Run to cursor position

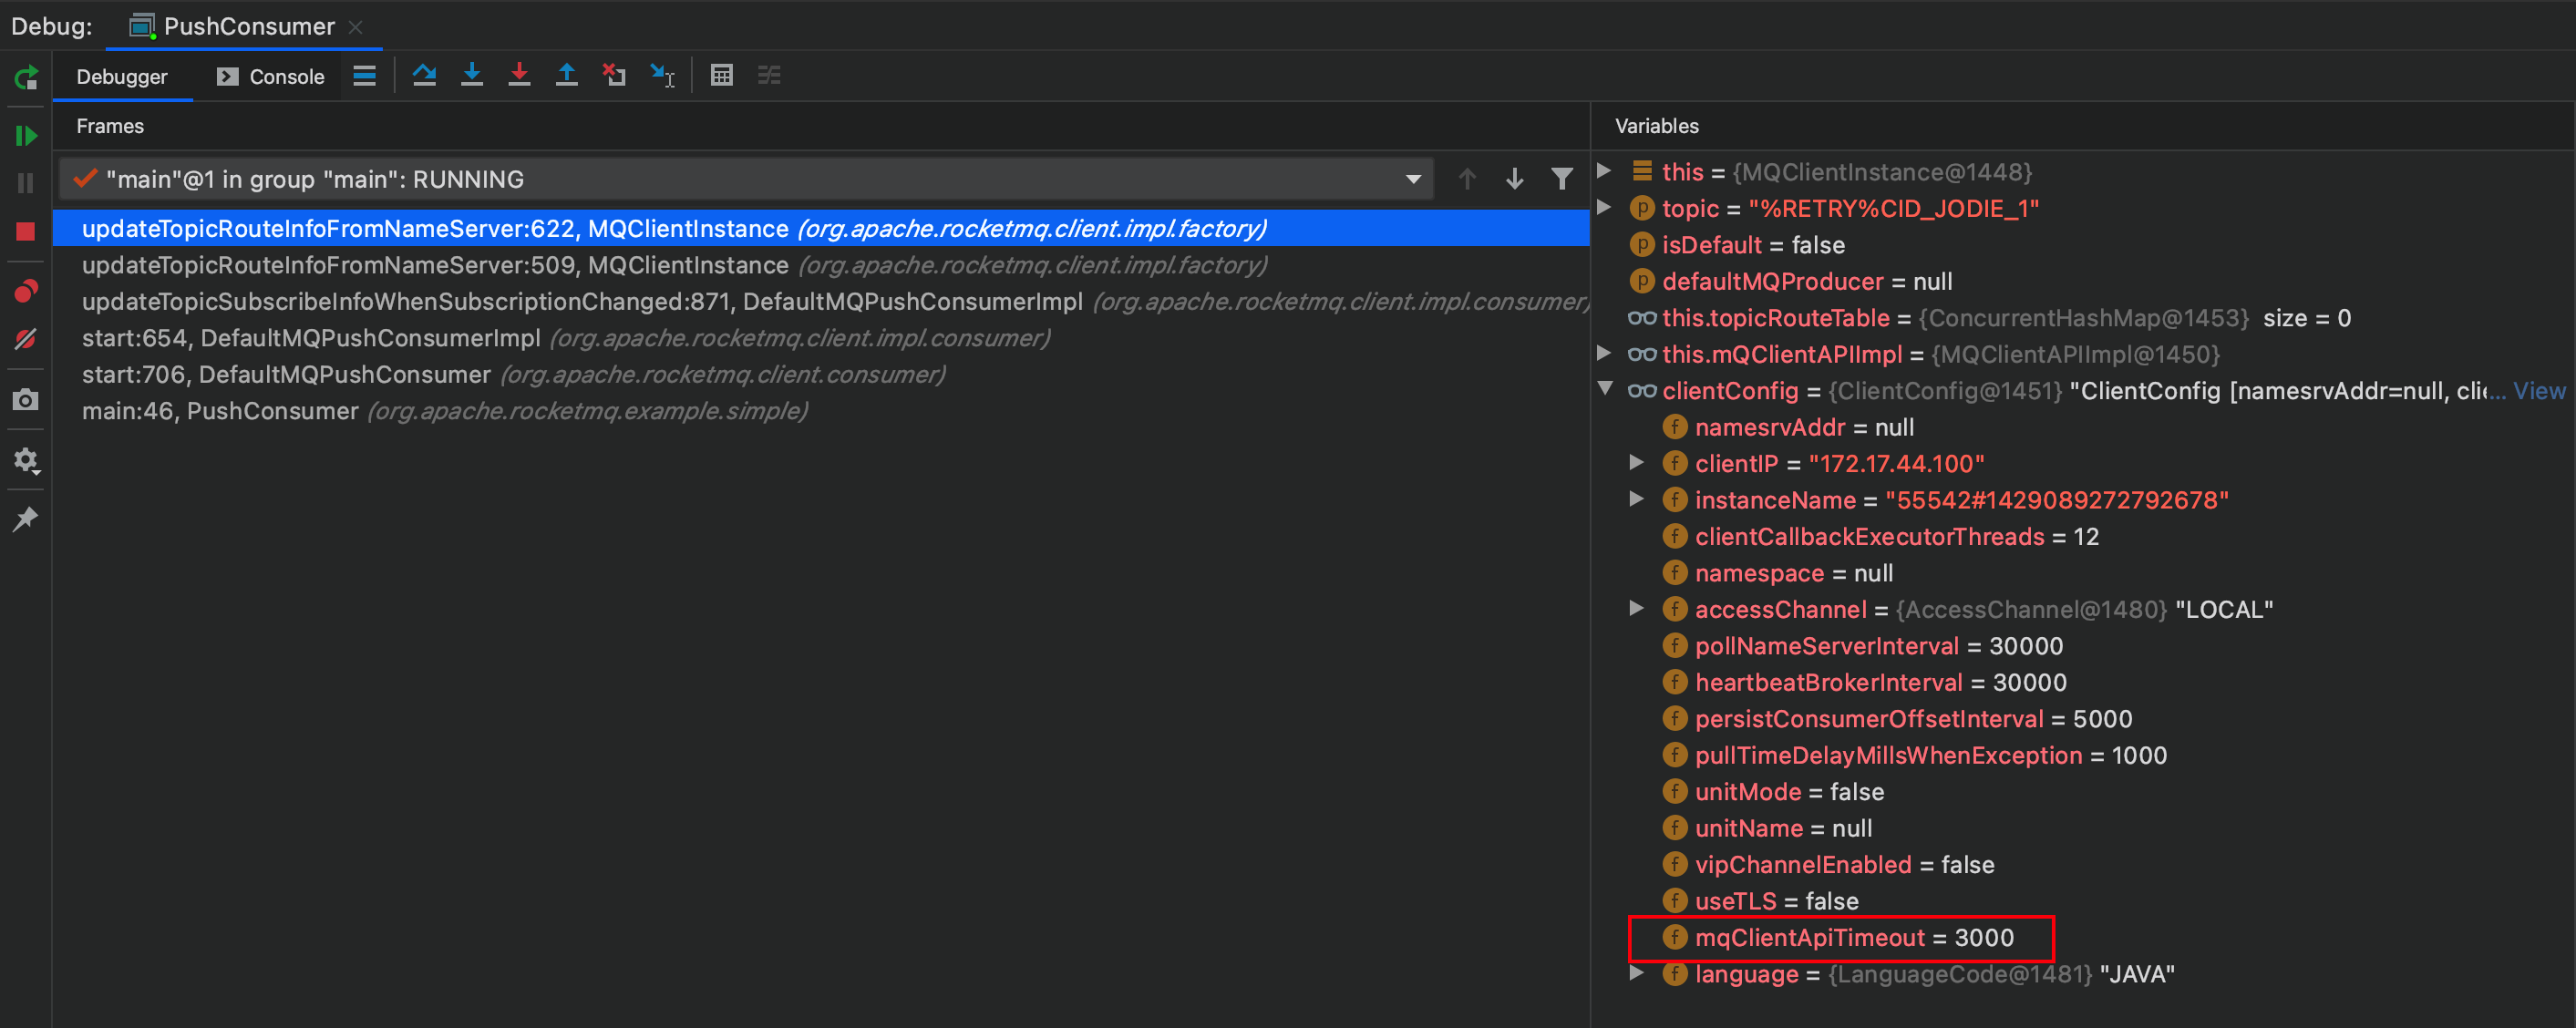click(x=661, y=75)
